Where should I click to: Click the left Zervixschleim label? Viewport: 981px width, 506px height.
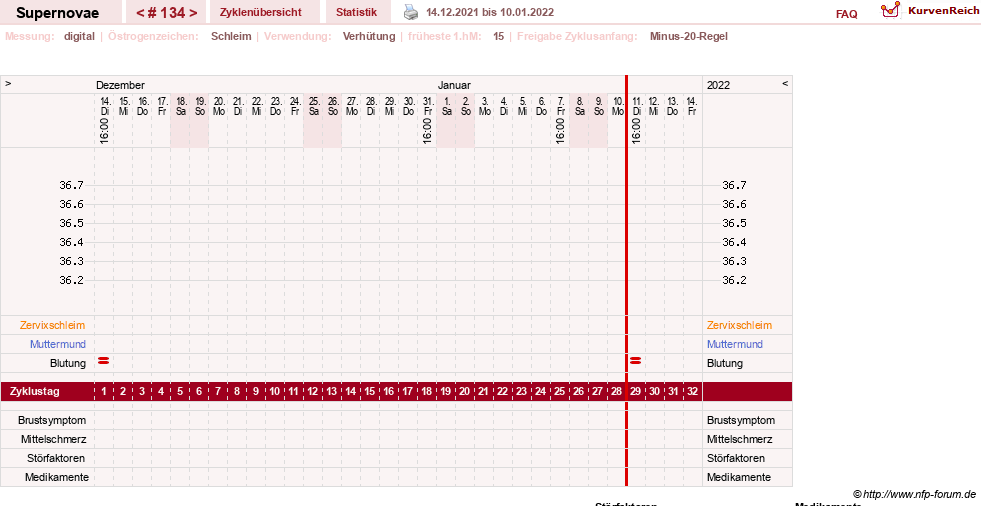pos(53,325)
